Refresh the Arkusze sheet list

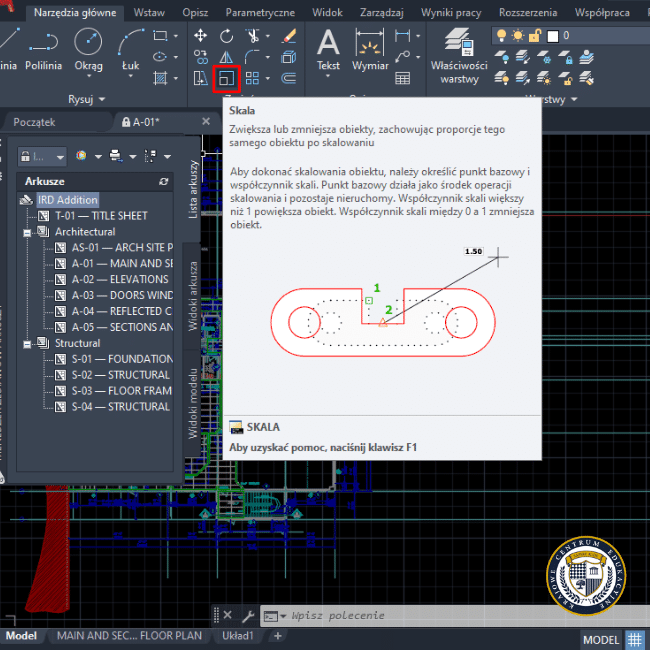click(164, 182)
